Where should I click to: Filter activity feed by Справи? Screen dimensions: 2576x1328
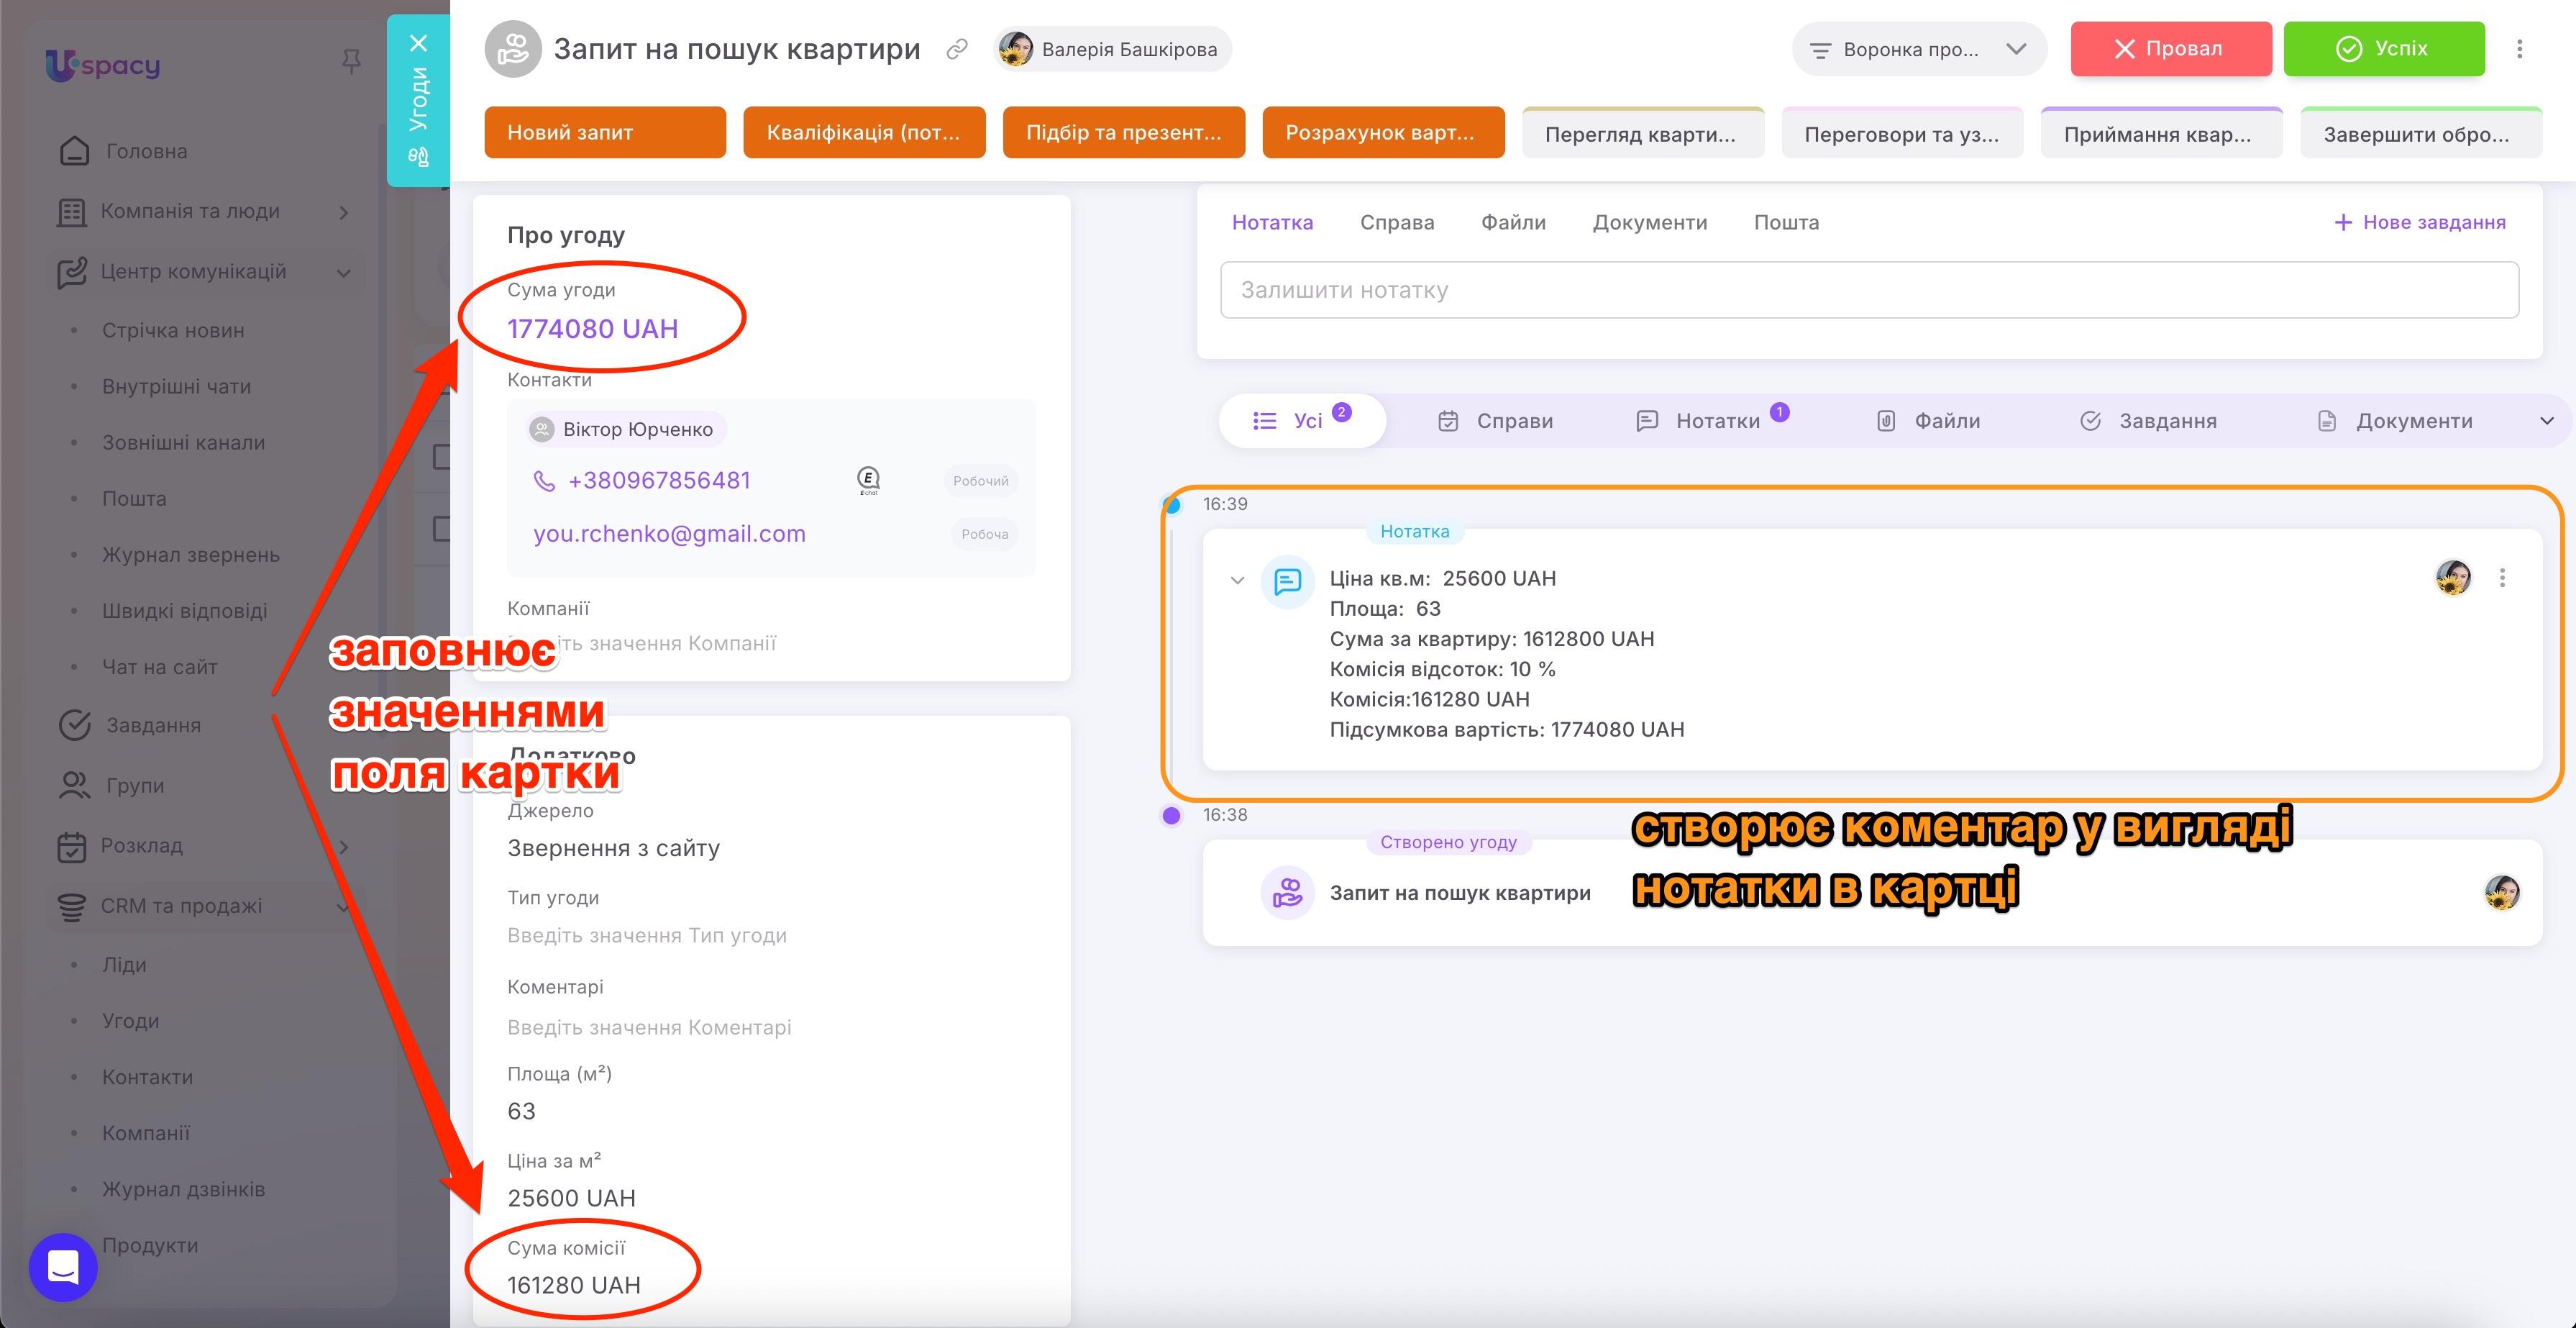tap(1496, 421)
